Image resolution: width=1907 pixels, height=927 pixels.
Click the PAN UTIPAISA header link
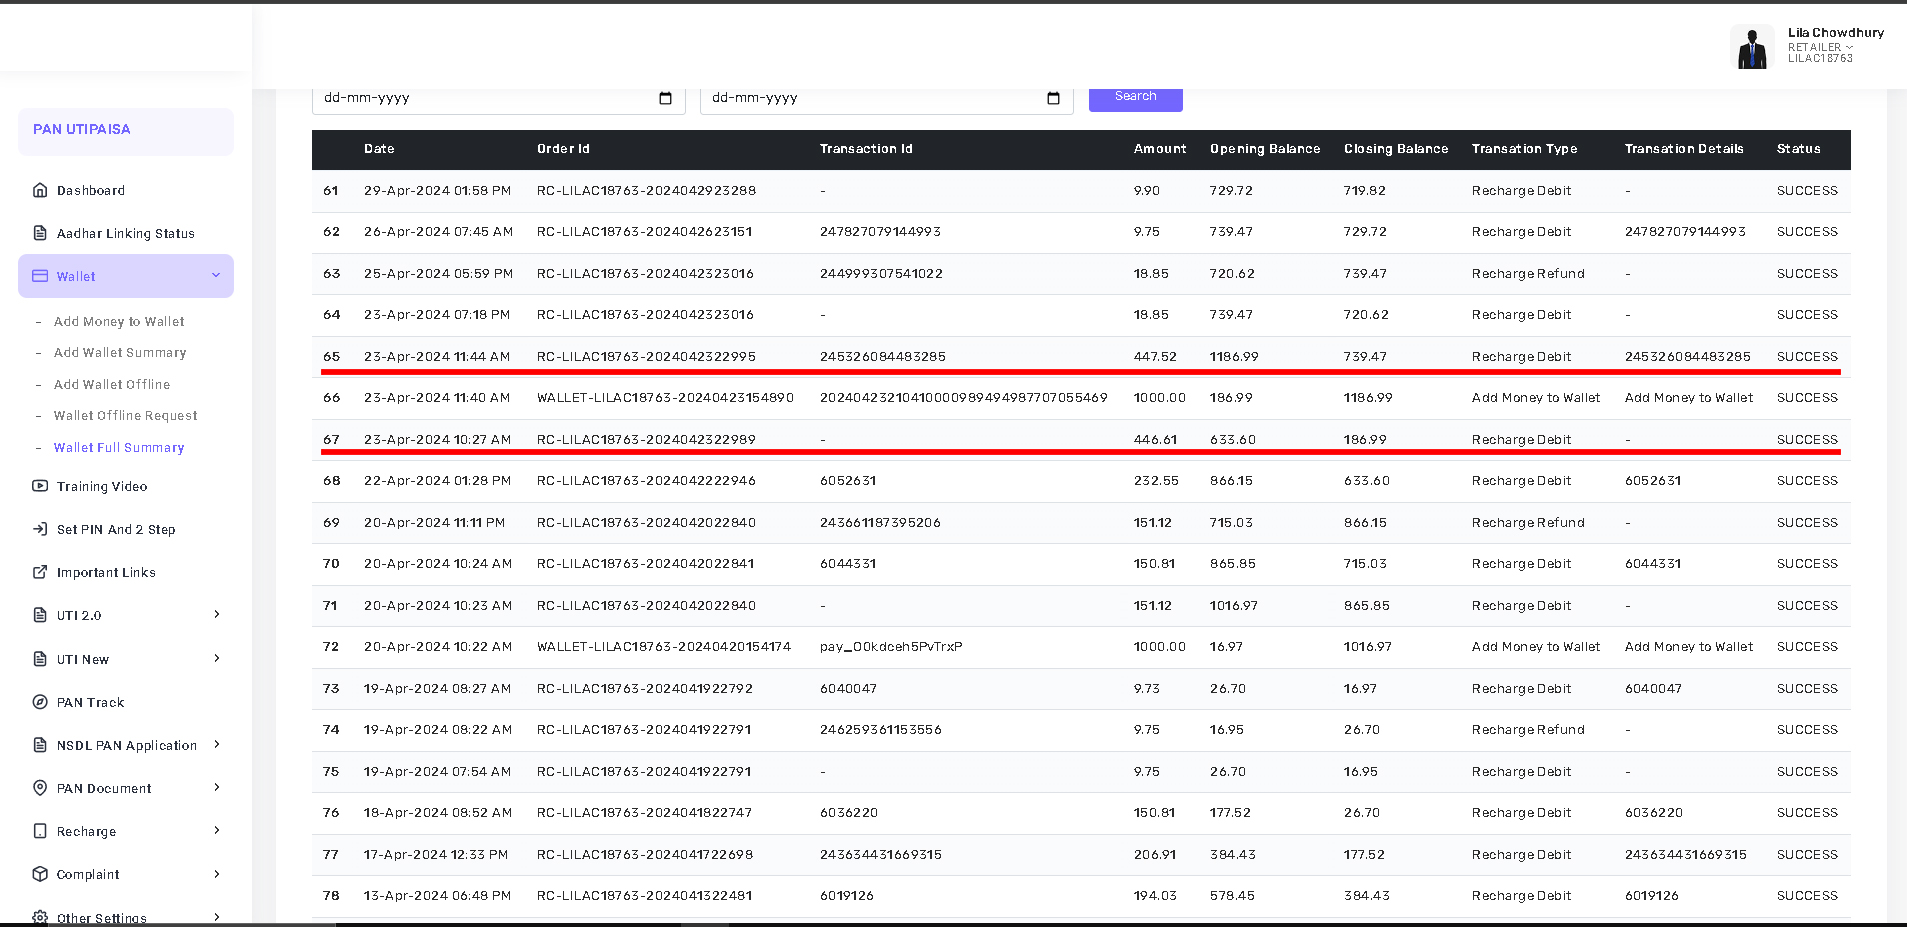pyautogui.click(x=82, y=130)
